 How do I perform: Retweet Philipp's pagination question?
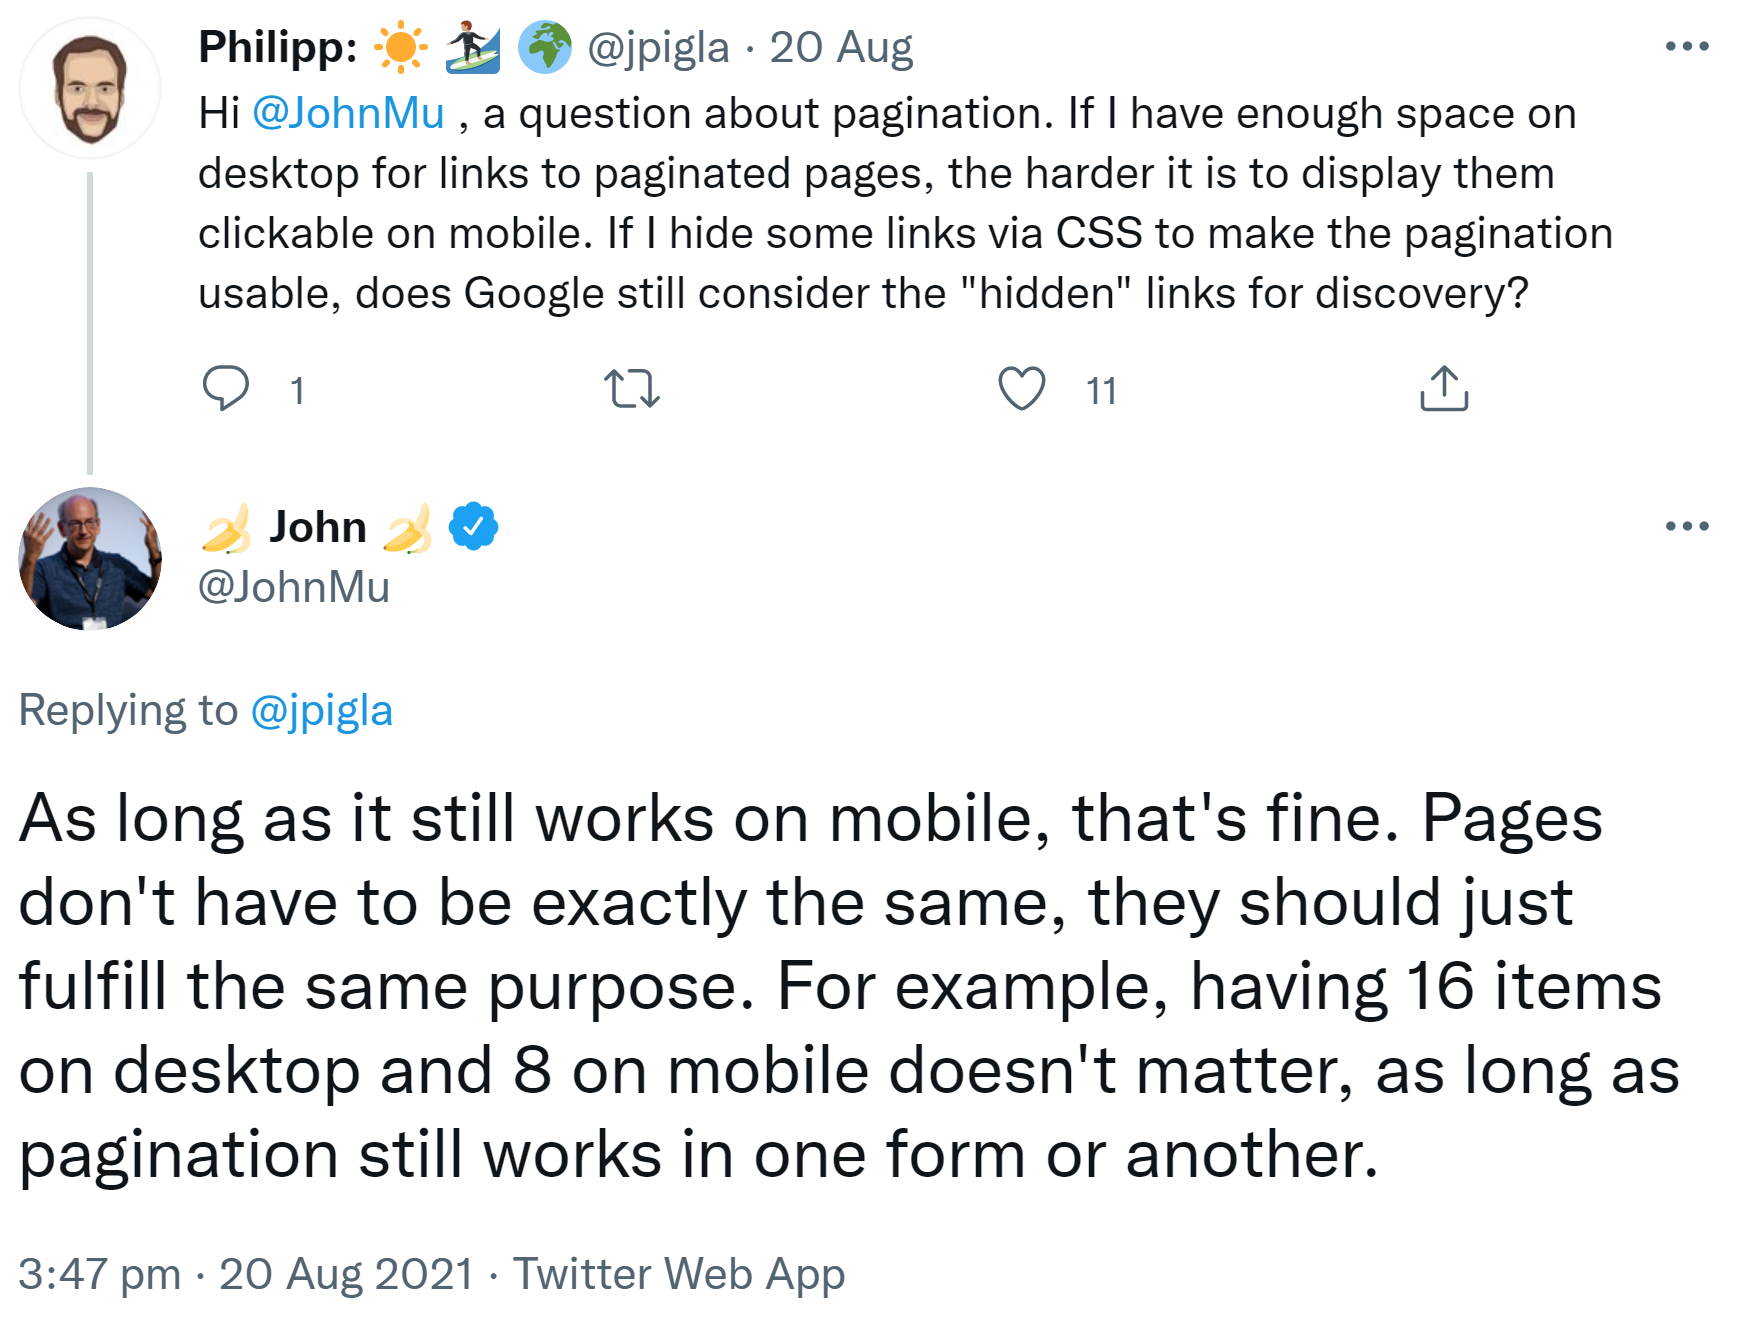point(631,390)
